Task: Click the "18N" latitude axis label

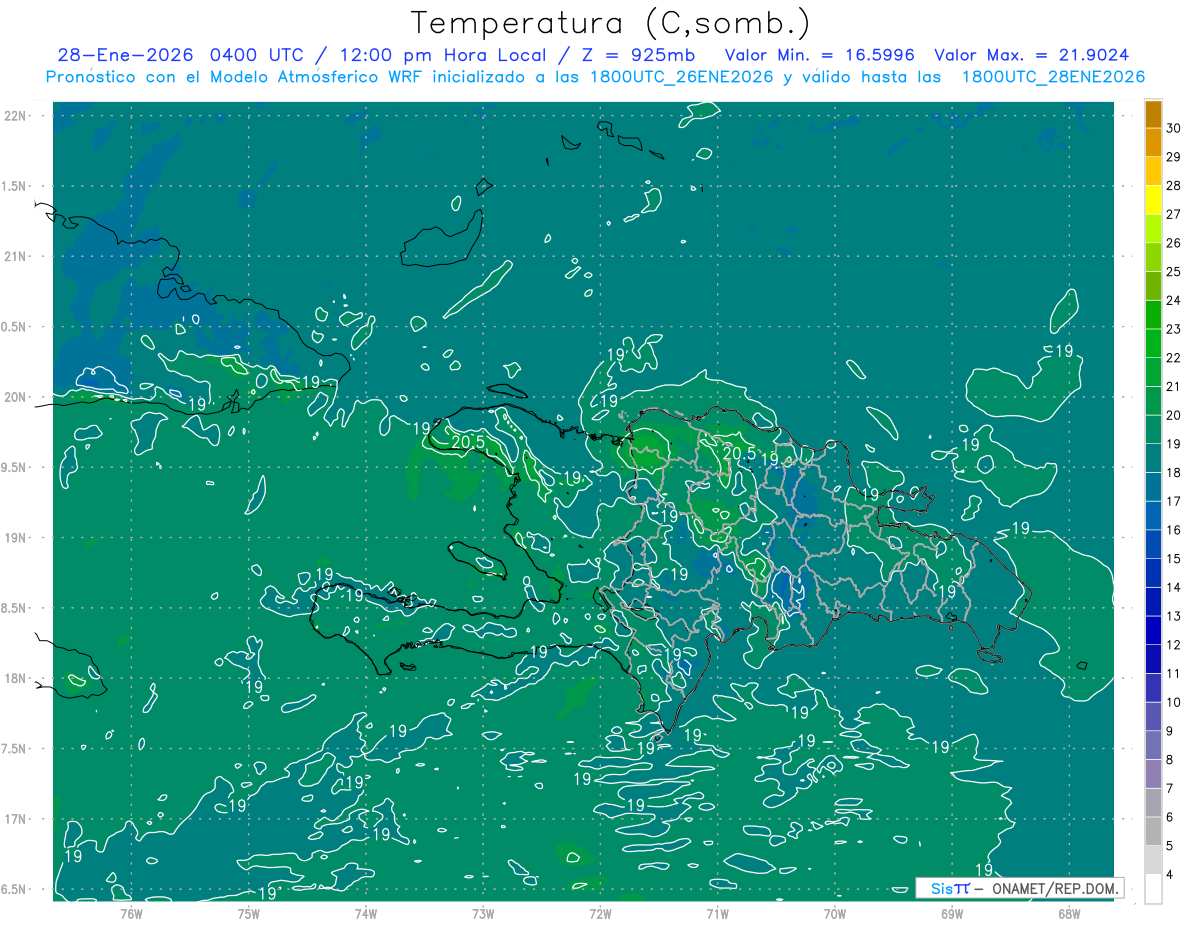Action: pyautogui.click(x=16, y=678)
